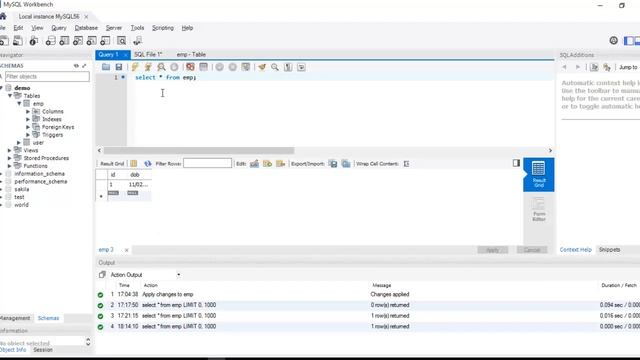Refresh the result grid data
Screen dimensions: 640x360
147,164
